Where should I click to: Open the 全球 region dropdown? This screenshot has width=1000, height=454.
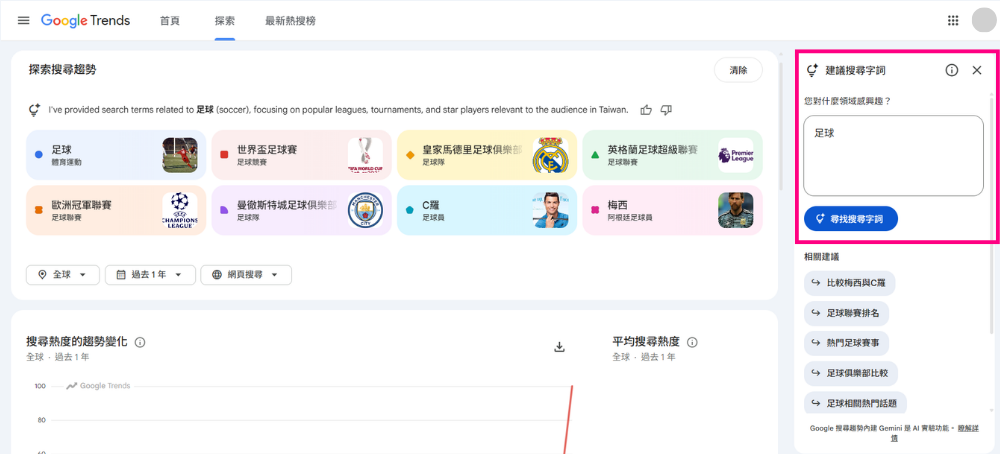coord(62,275)
